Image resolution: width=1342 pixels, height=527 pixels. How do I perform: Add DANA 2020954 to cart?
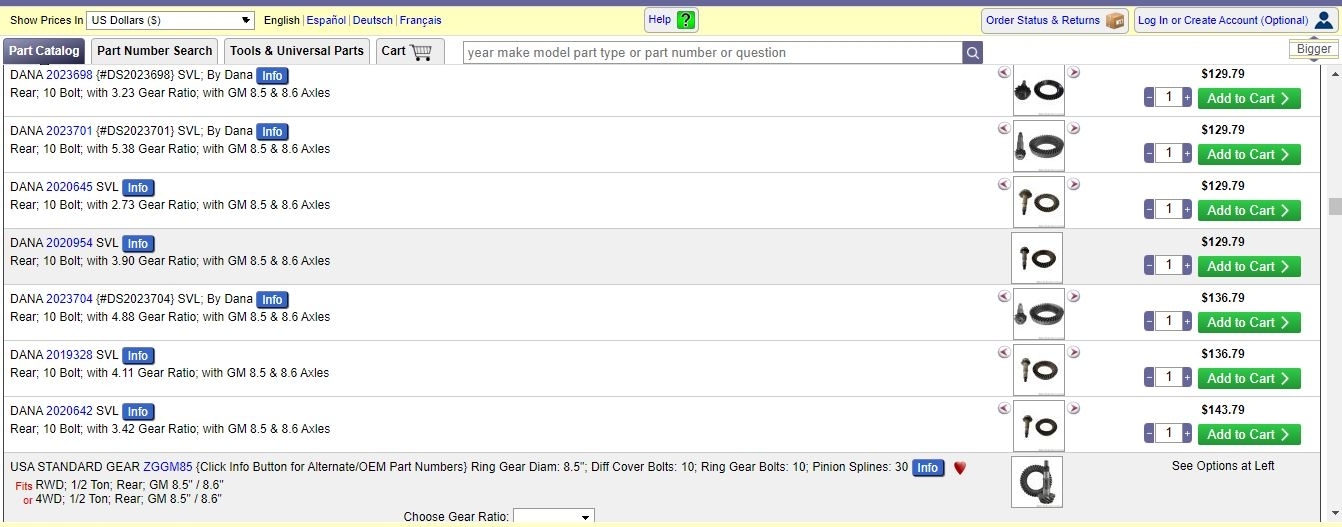(x=1248, y=266)
